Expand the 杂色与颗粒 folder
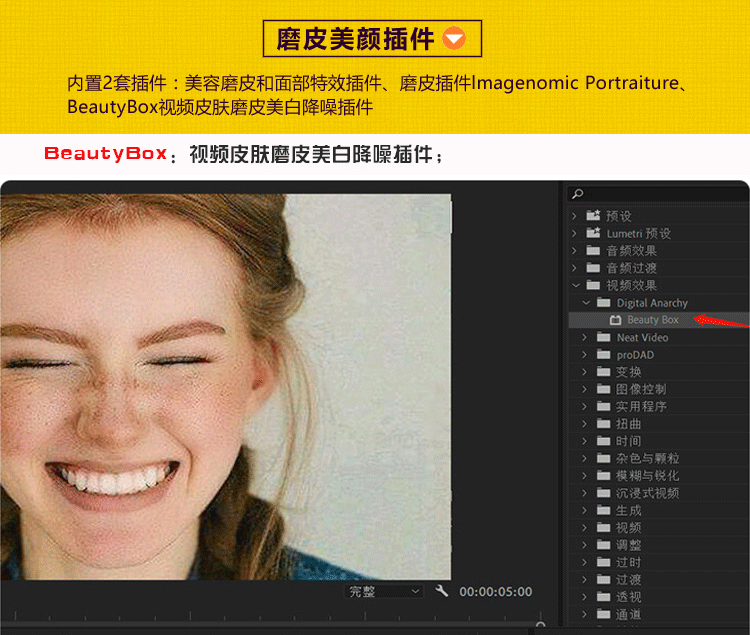750x635 pixels. click(585, 458)
